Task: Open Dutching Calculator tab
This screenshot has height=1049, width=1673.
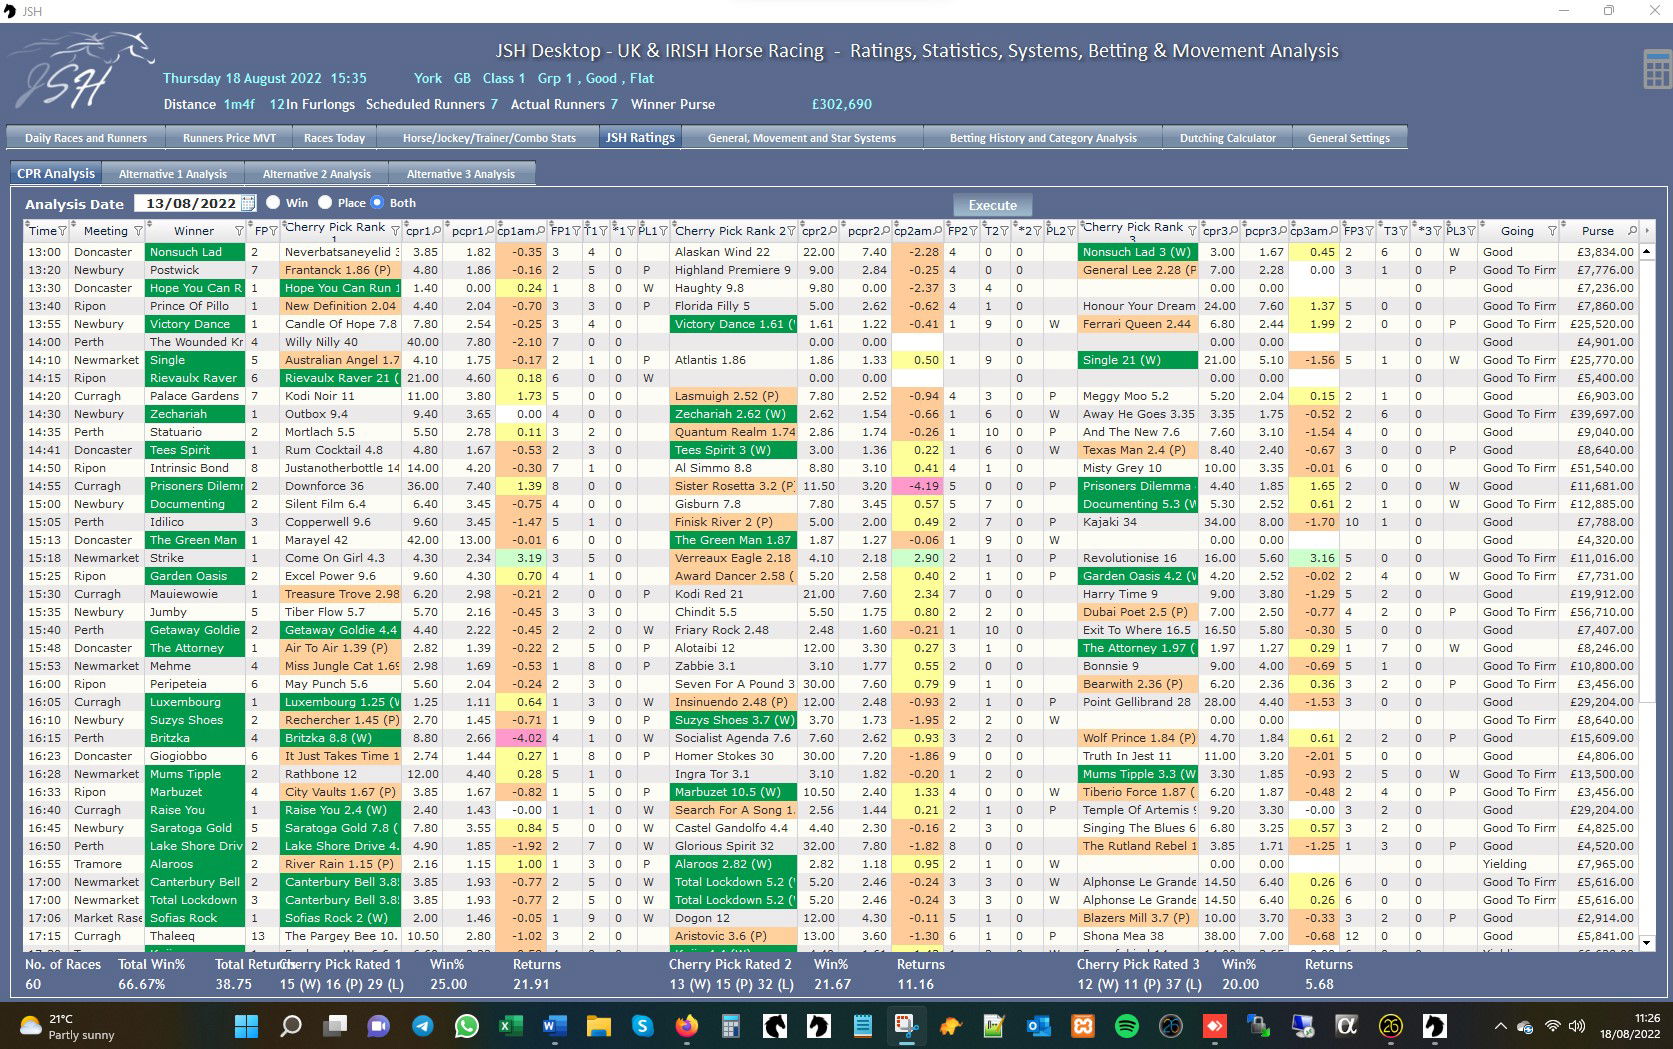Action: [x=1227, y=138]
